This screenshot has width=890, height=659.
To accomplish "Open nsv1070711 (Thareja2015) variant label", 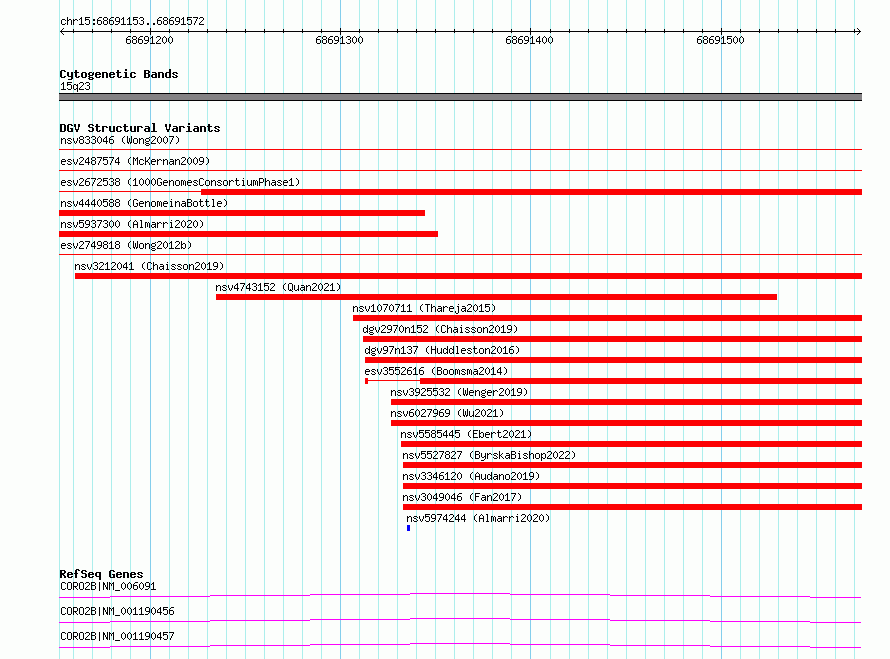I will 424,308.
